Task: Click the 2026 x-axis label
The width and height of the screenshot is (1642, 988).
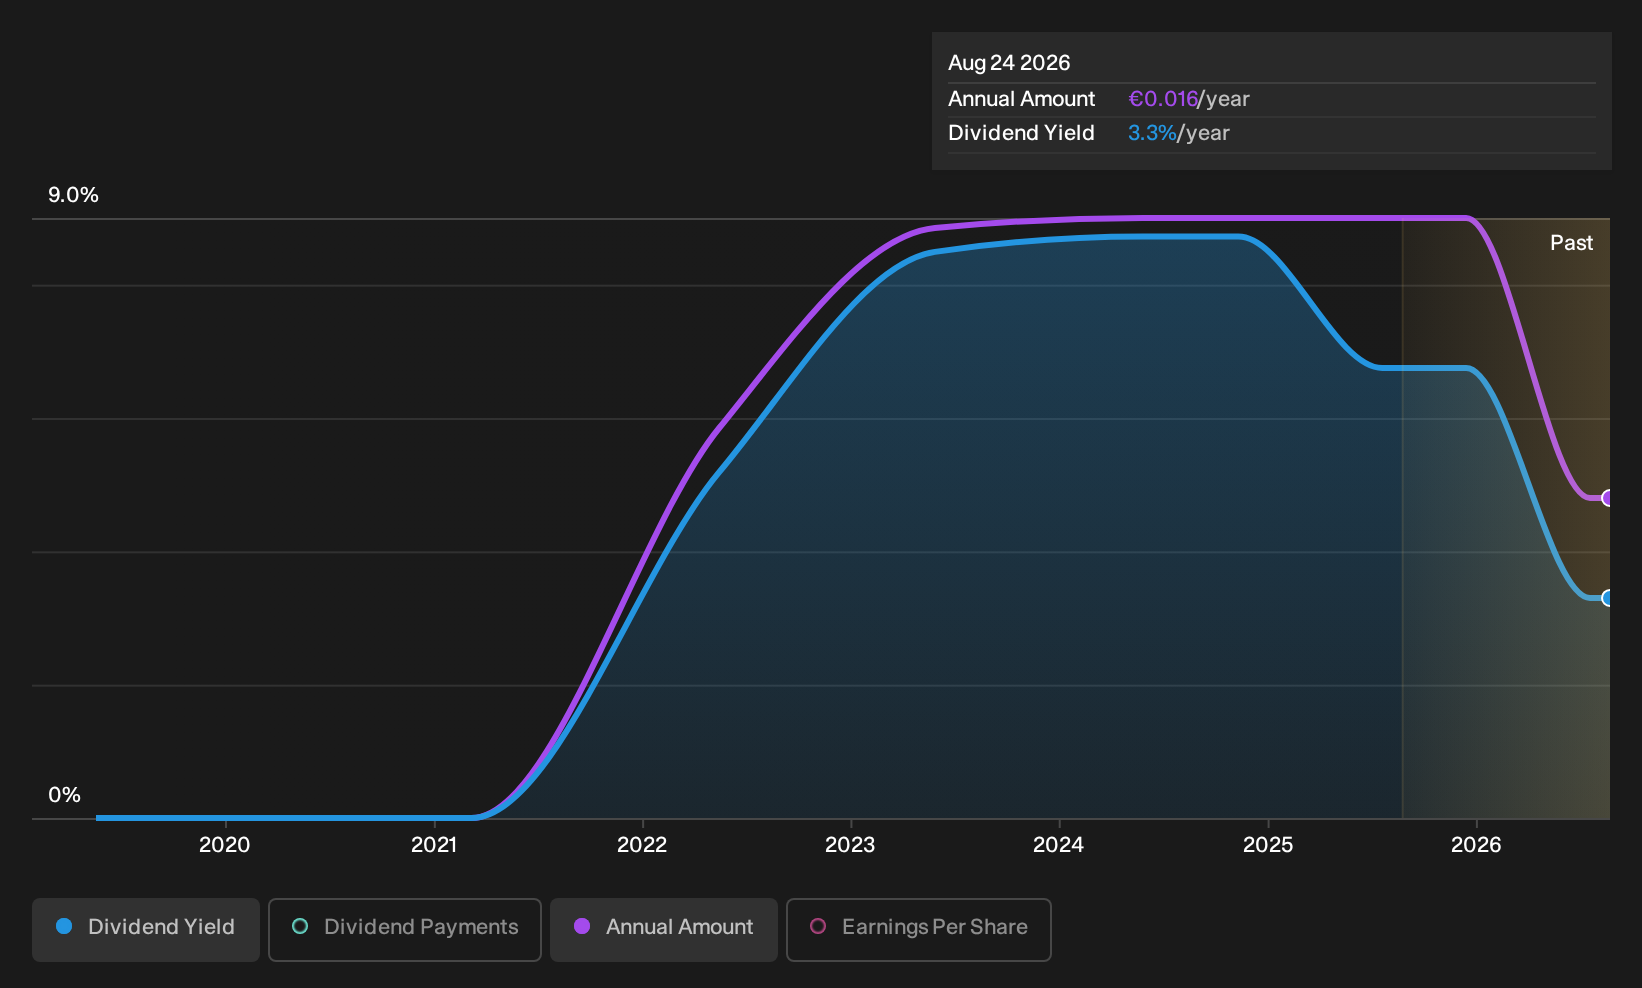Action: [1476, 845]
